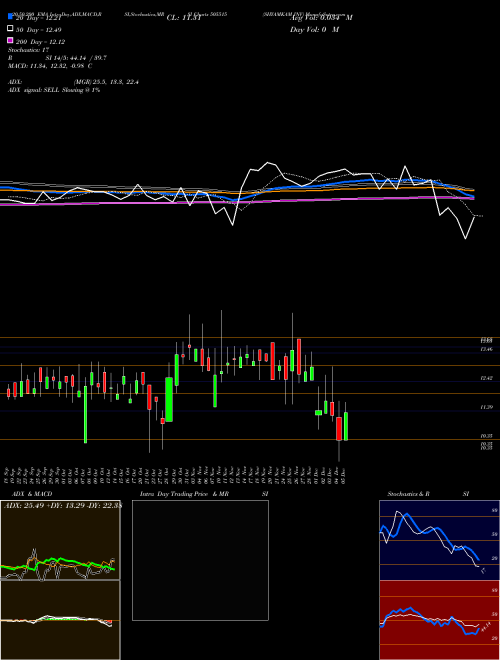Click the 'ADX & MACD' panel heading

pos(32,494)
